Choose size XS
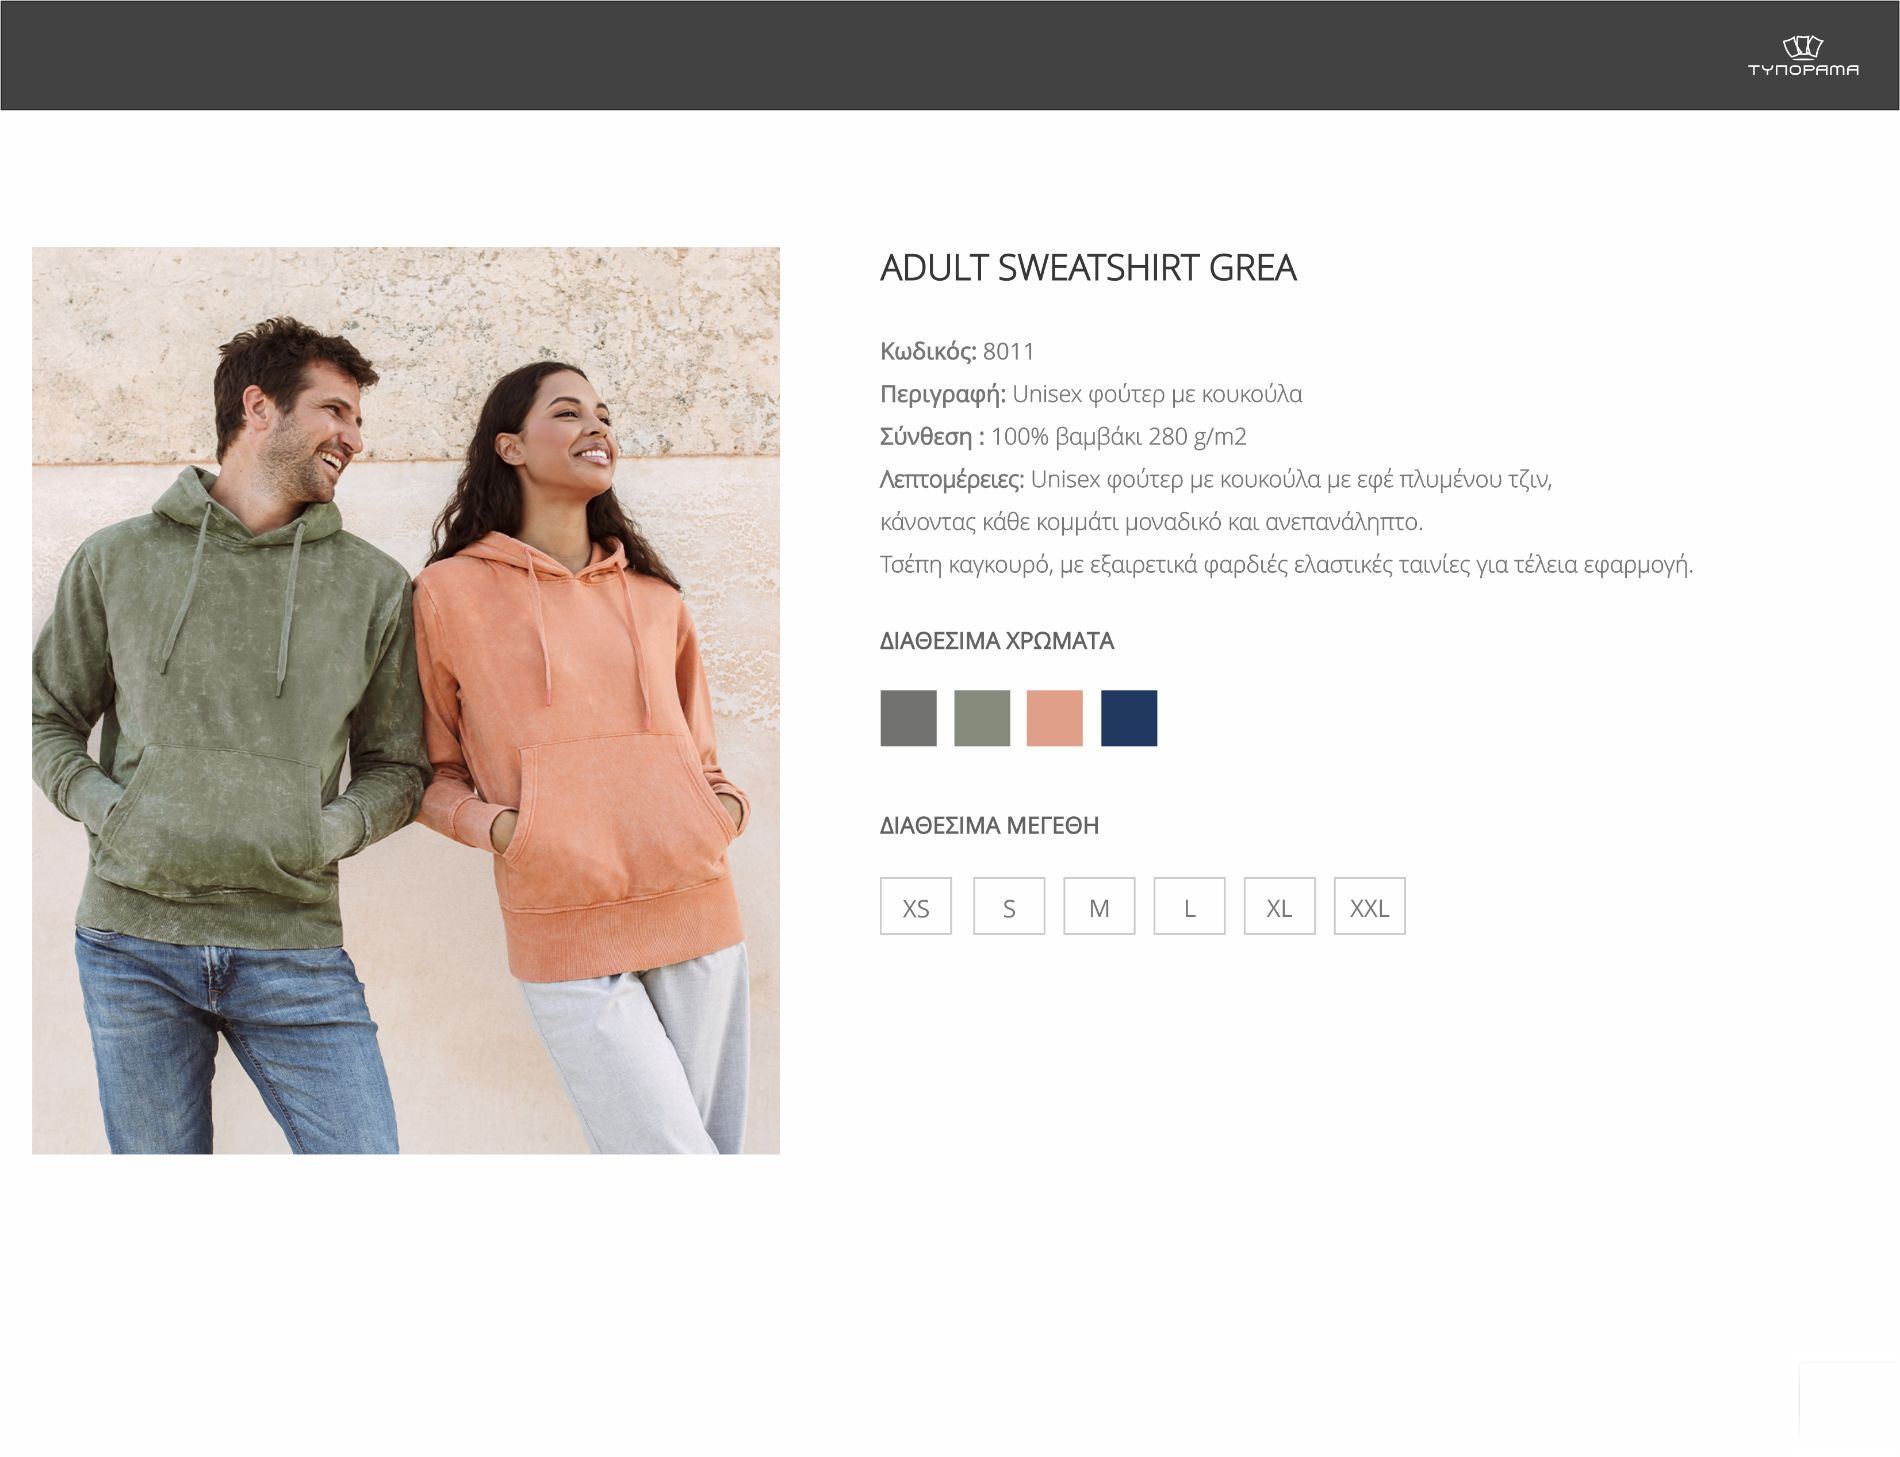Screen dimensions: 1900x1457 pyautogui.click(x=916, y=906)
